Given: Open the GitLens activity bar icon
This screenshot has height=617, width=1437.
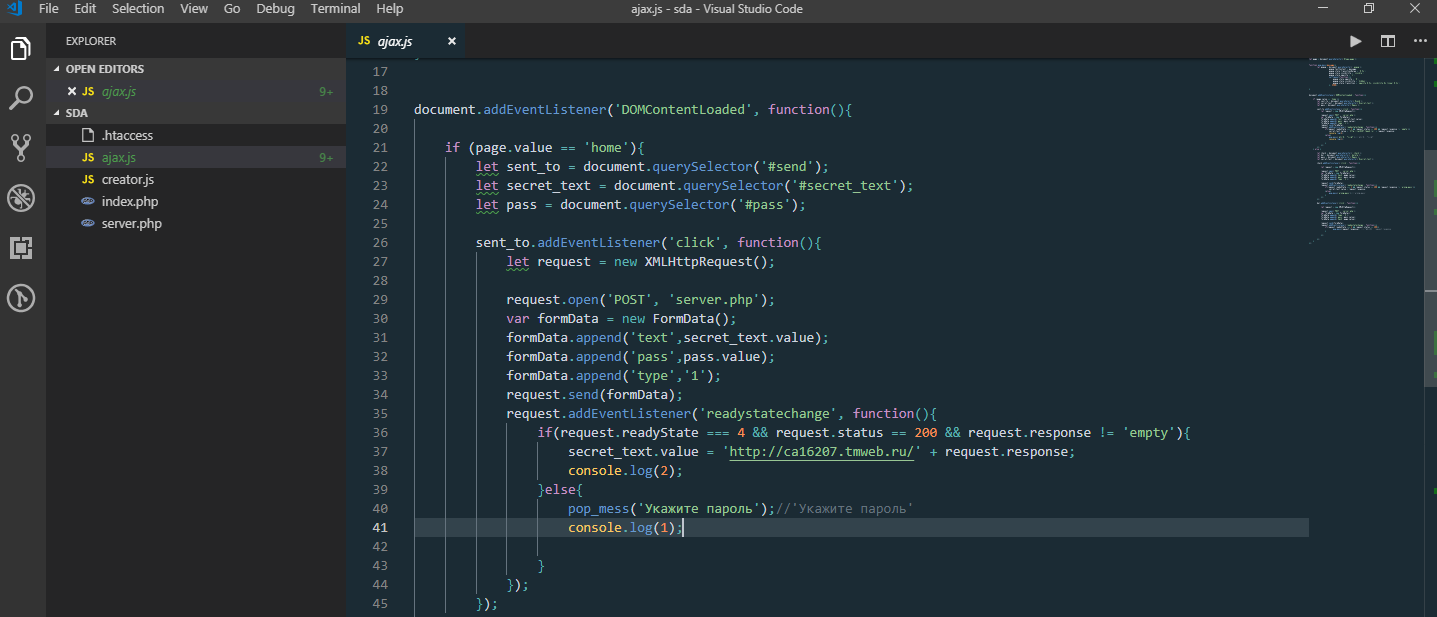Looking at the screenshot, I should coord(22,298).
